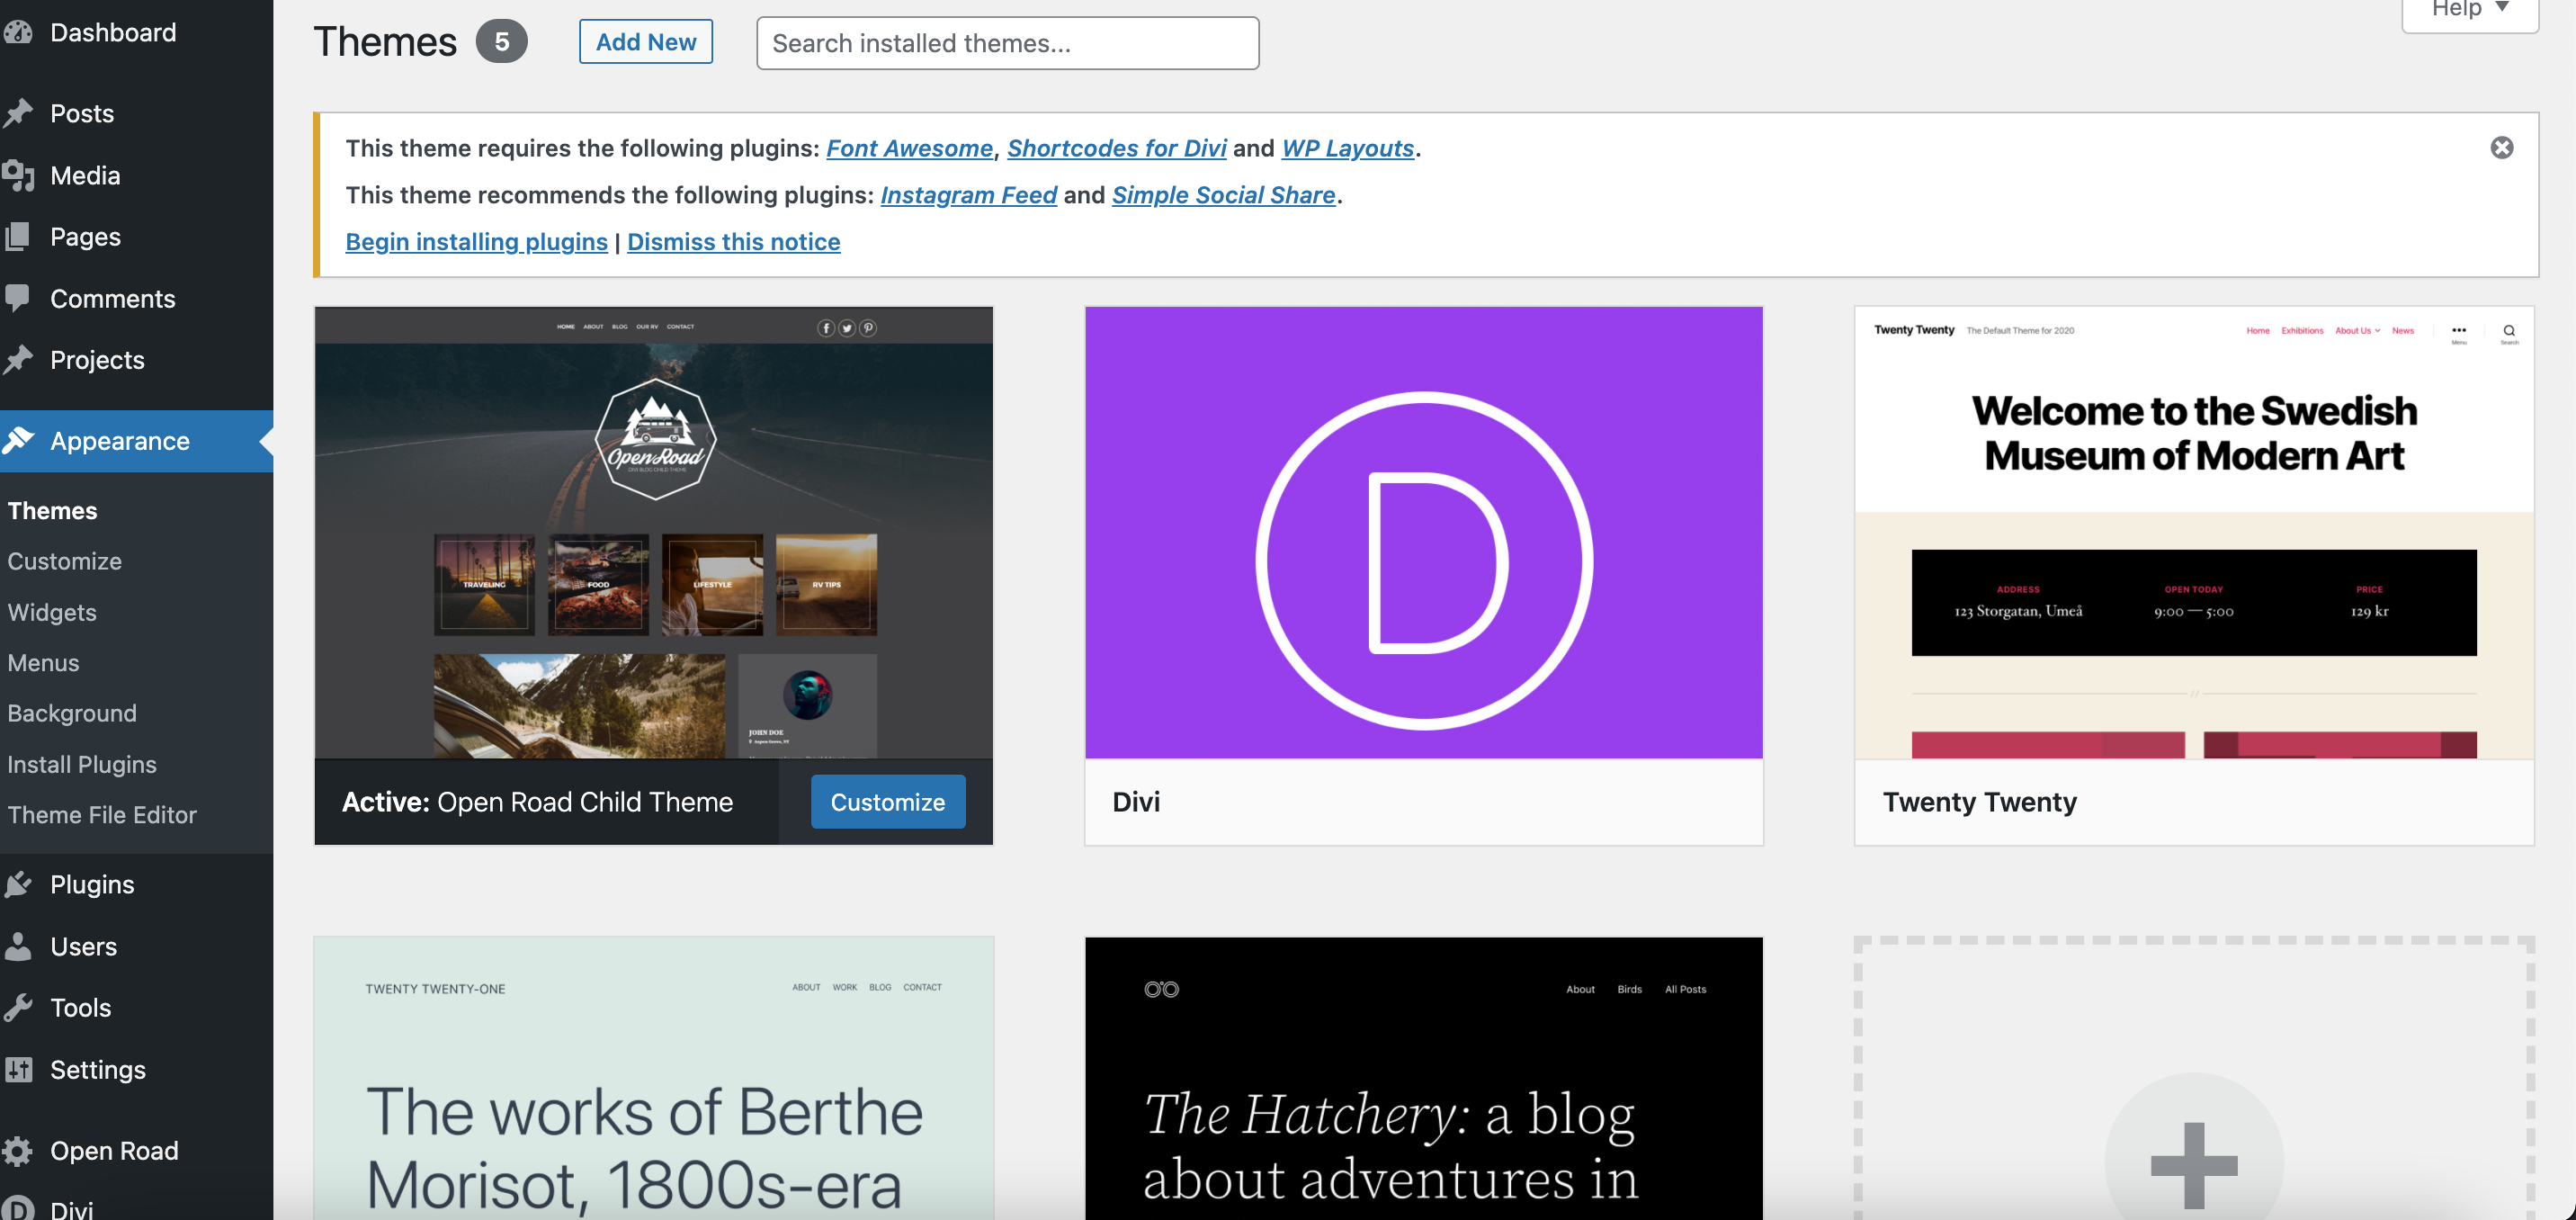
Task: Click the Comments bubble icon
Action: pos(18,298)
